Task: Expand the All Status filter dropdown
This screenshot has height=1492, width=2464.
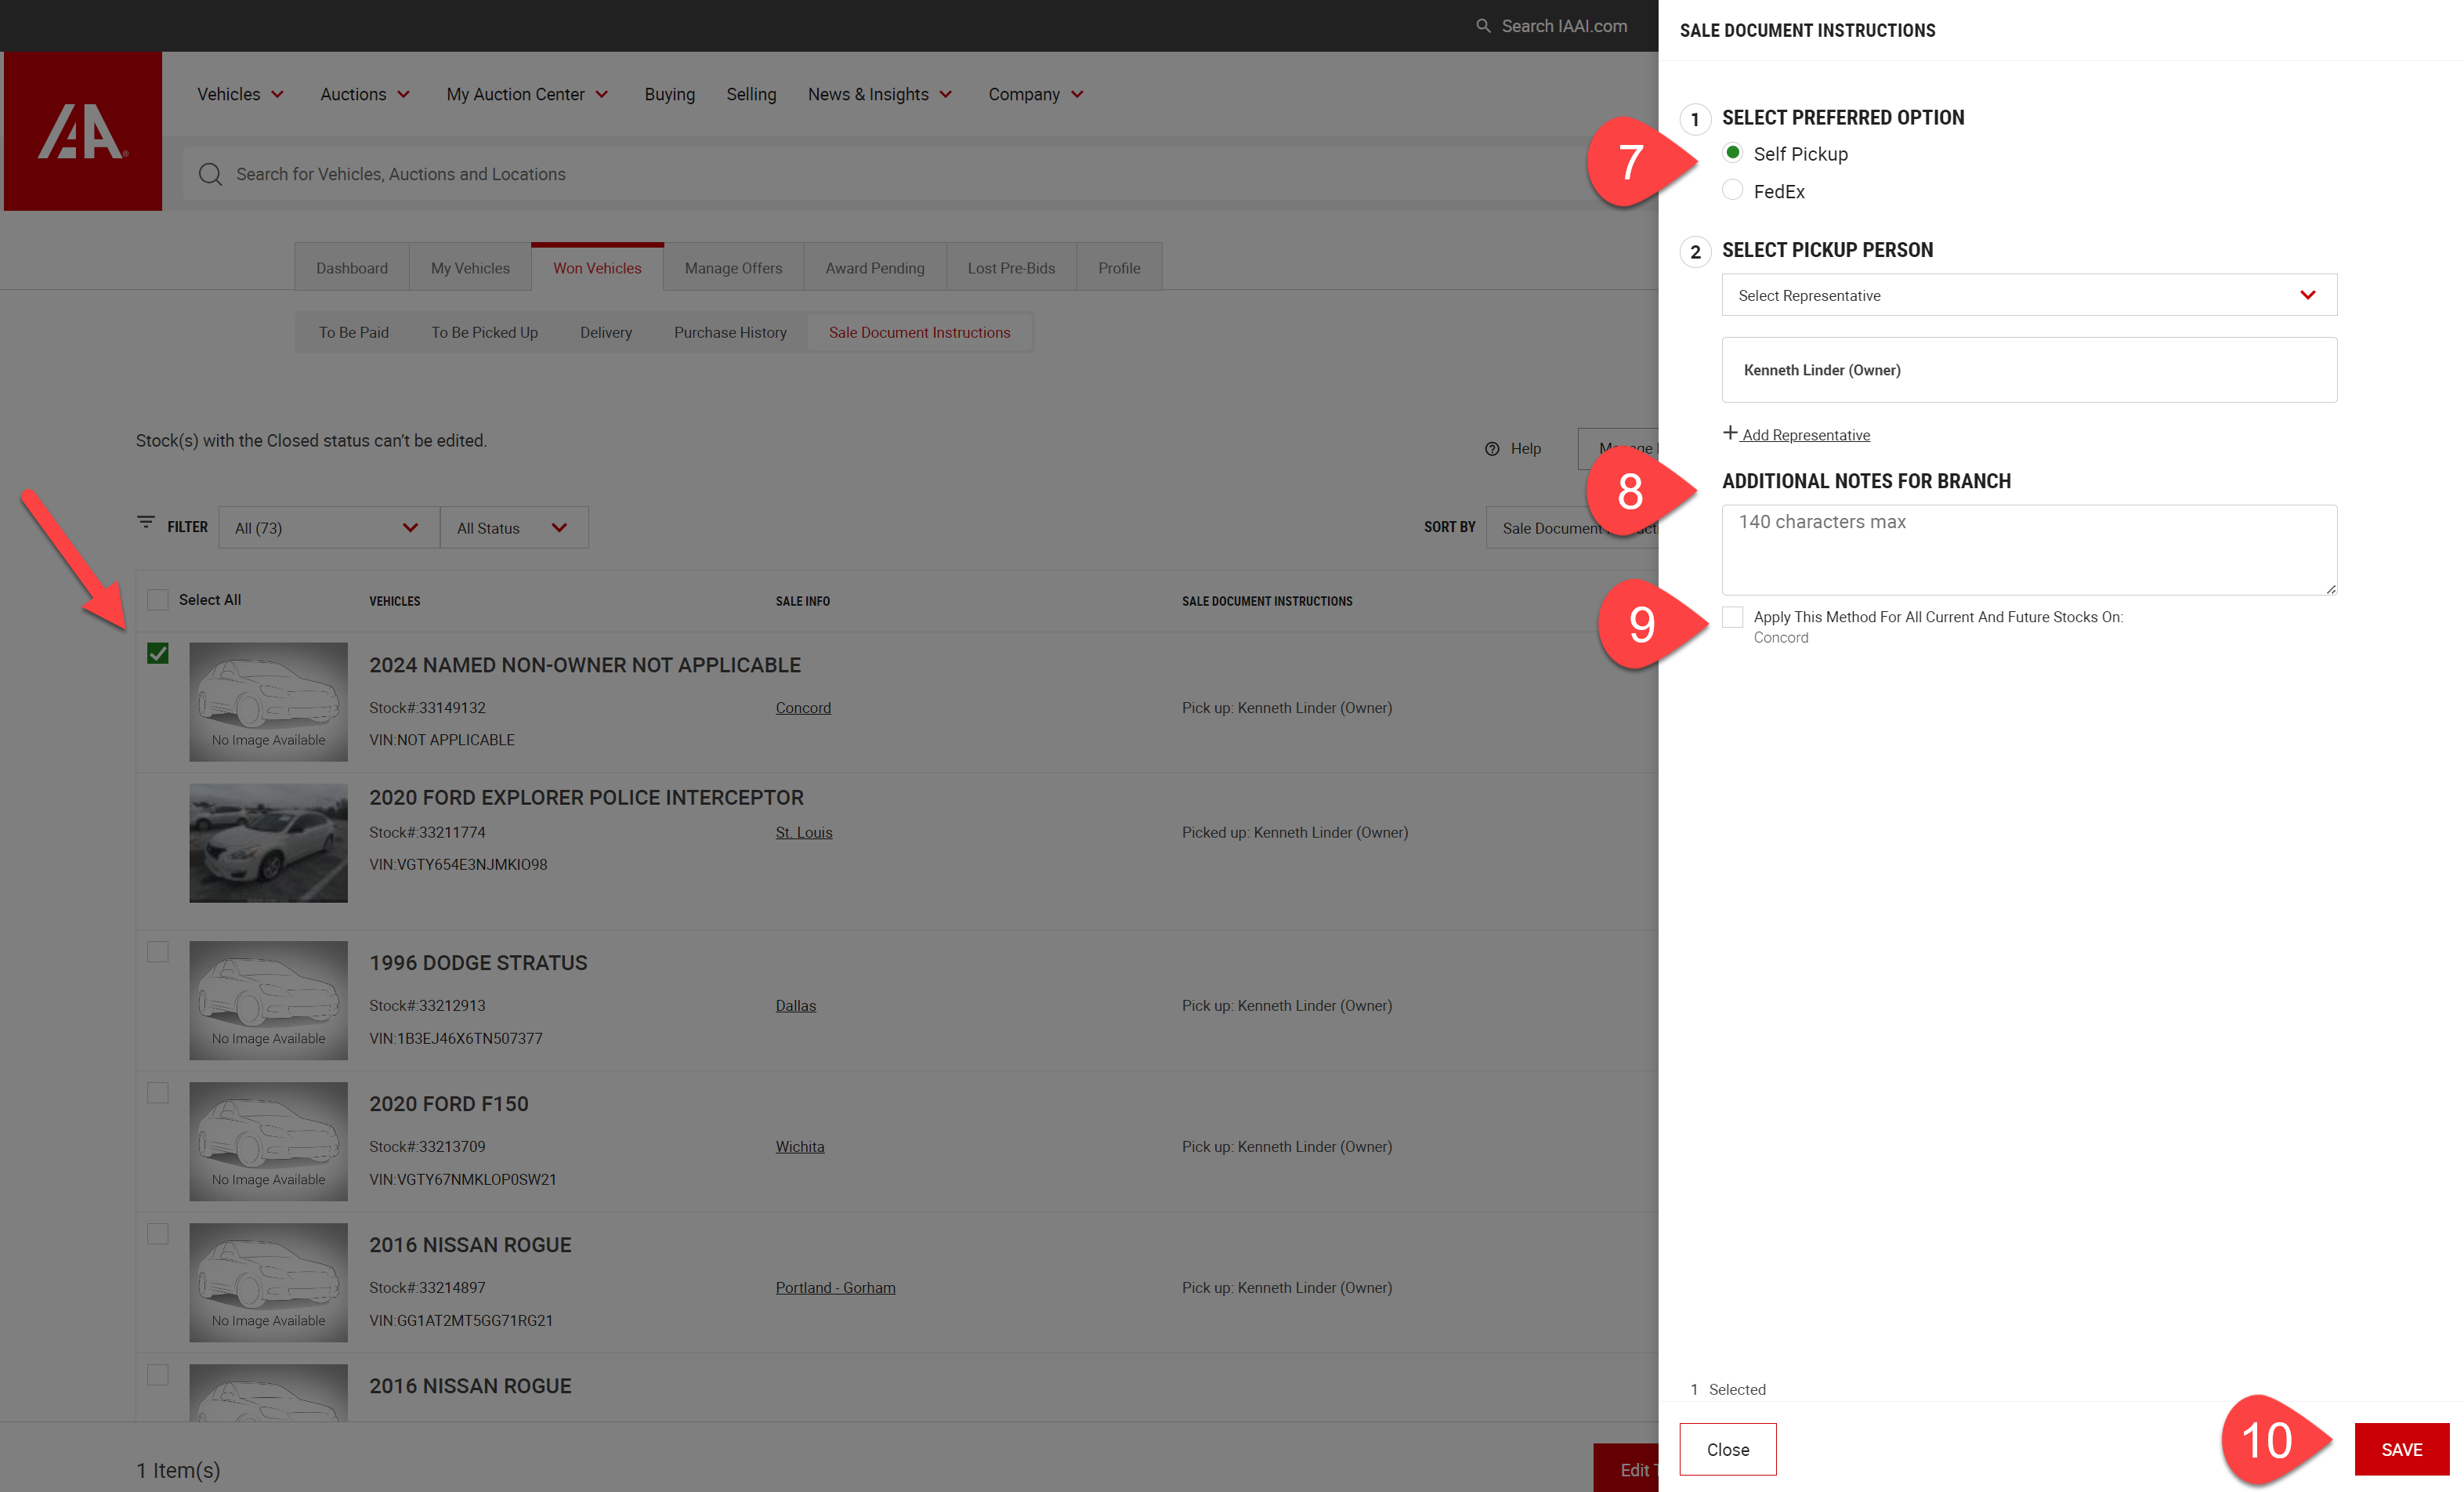Action: click(513, 528)
